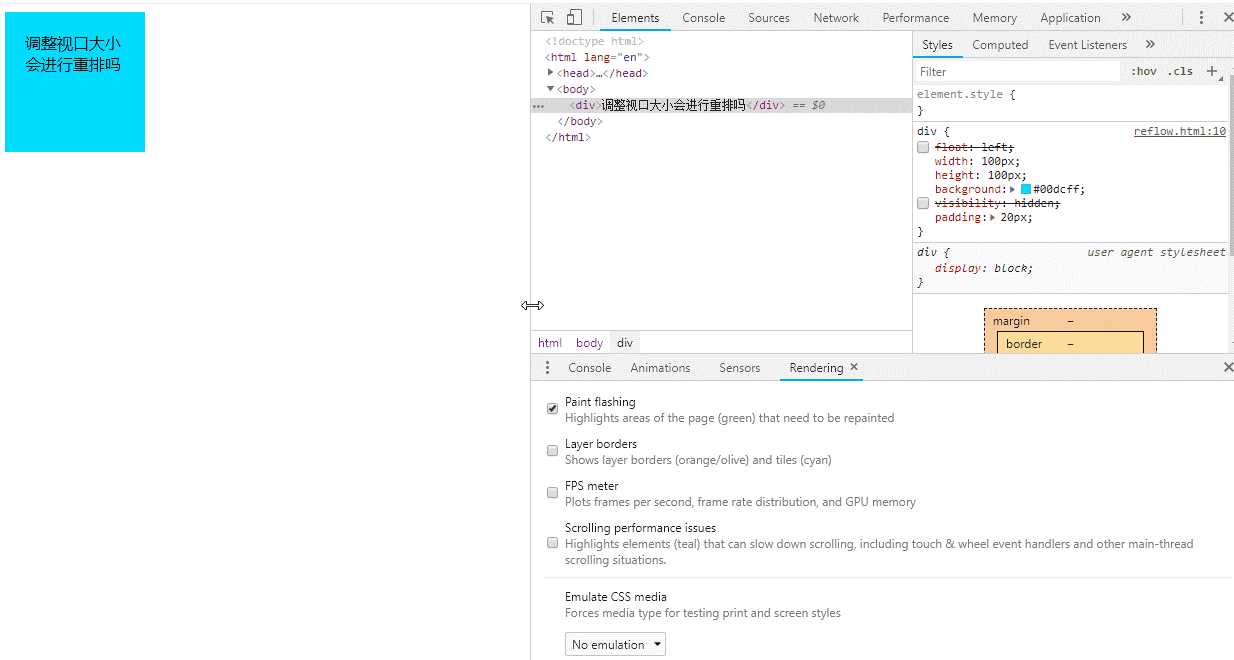Image resolution: width=1234 pixels, height=660 pixels.
Task: Select the closing </html> tag row
Action: coord(568,137)
